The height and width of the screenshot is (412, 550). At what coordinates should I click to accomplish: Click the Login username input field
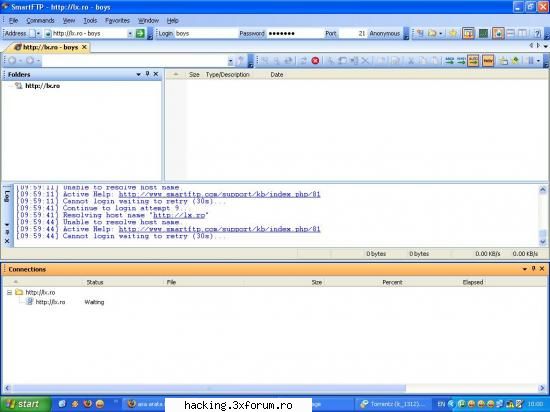tap(206, 33)
